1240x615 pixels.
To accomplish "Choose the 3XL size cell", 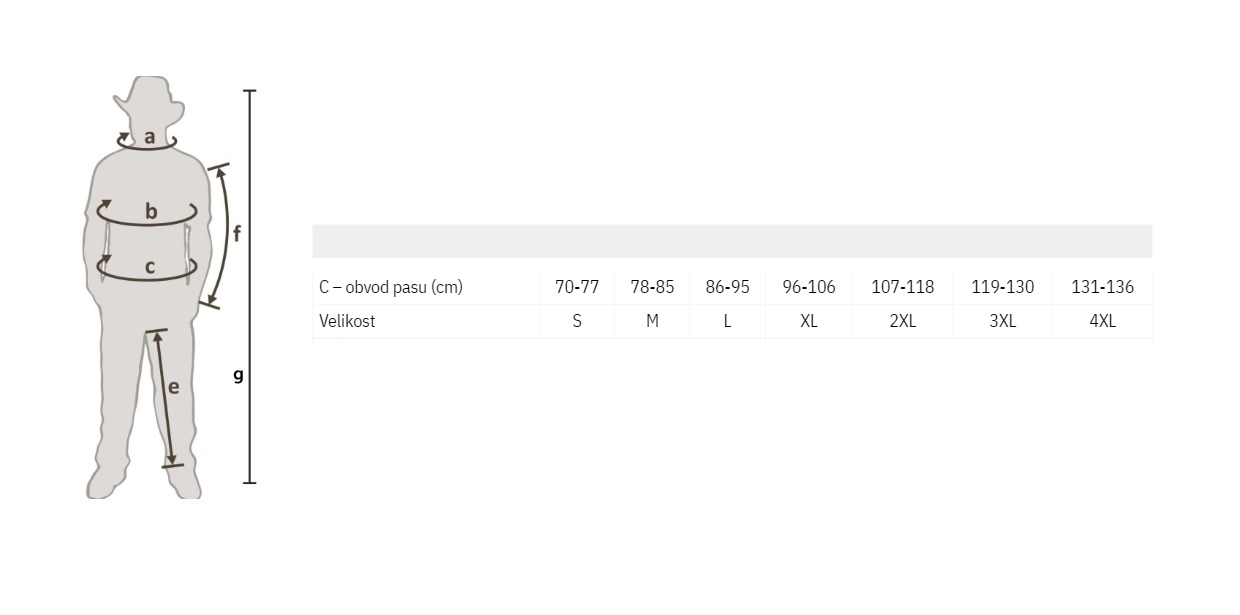I will pyautogui.click(x=1003, y=321).
